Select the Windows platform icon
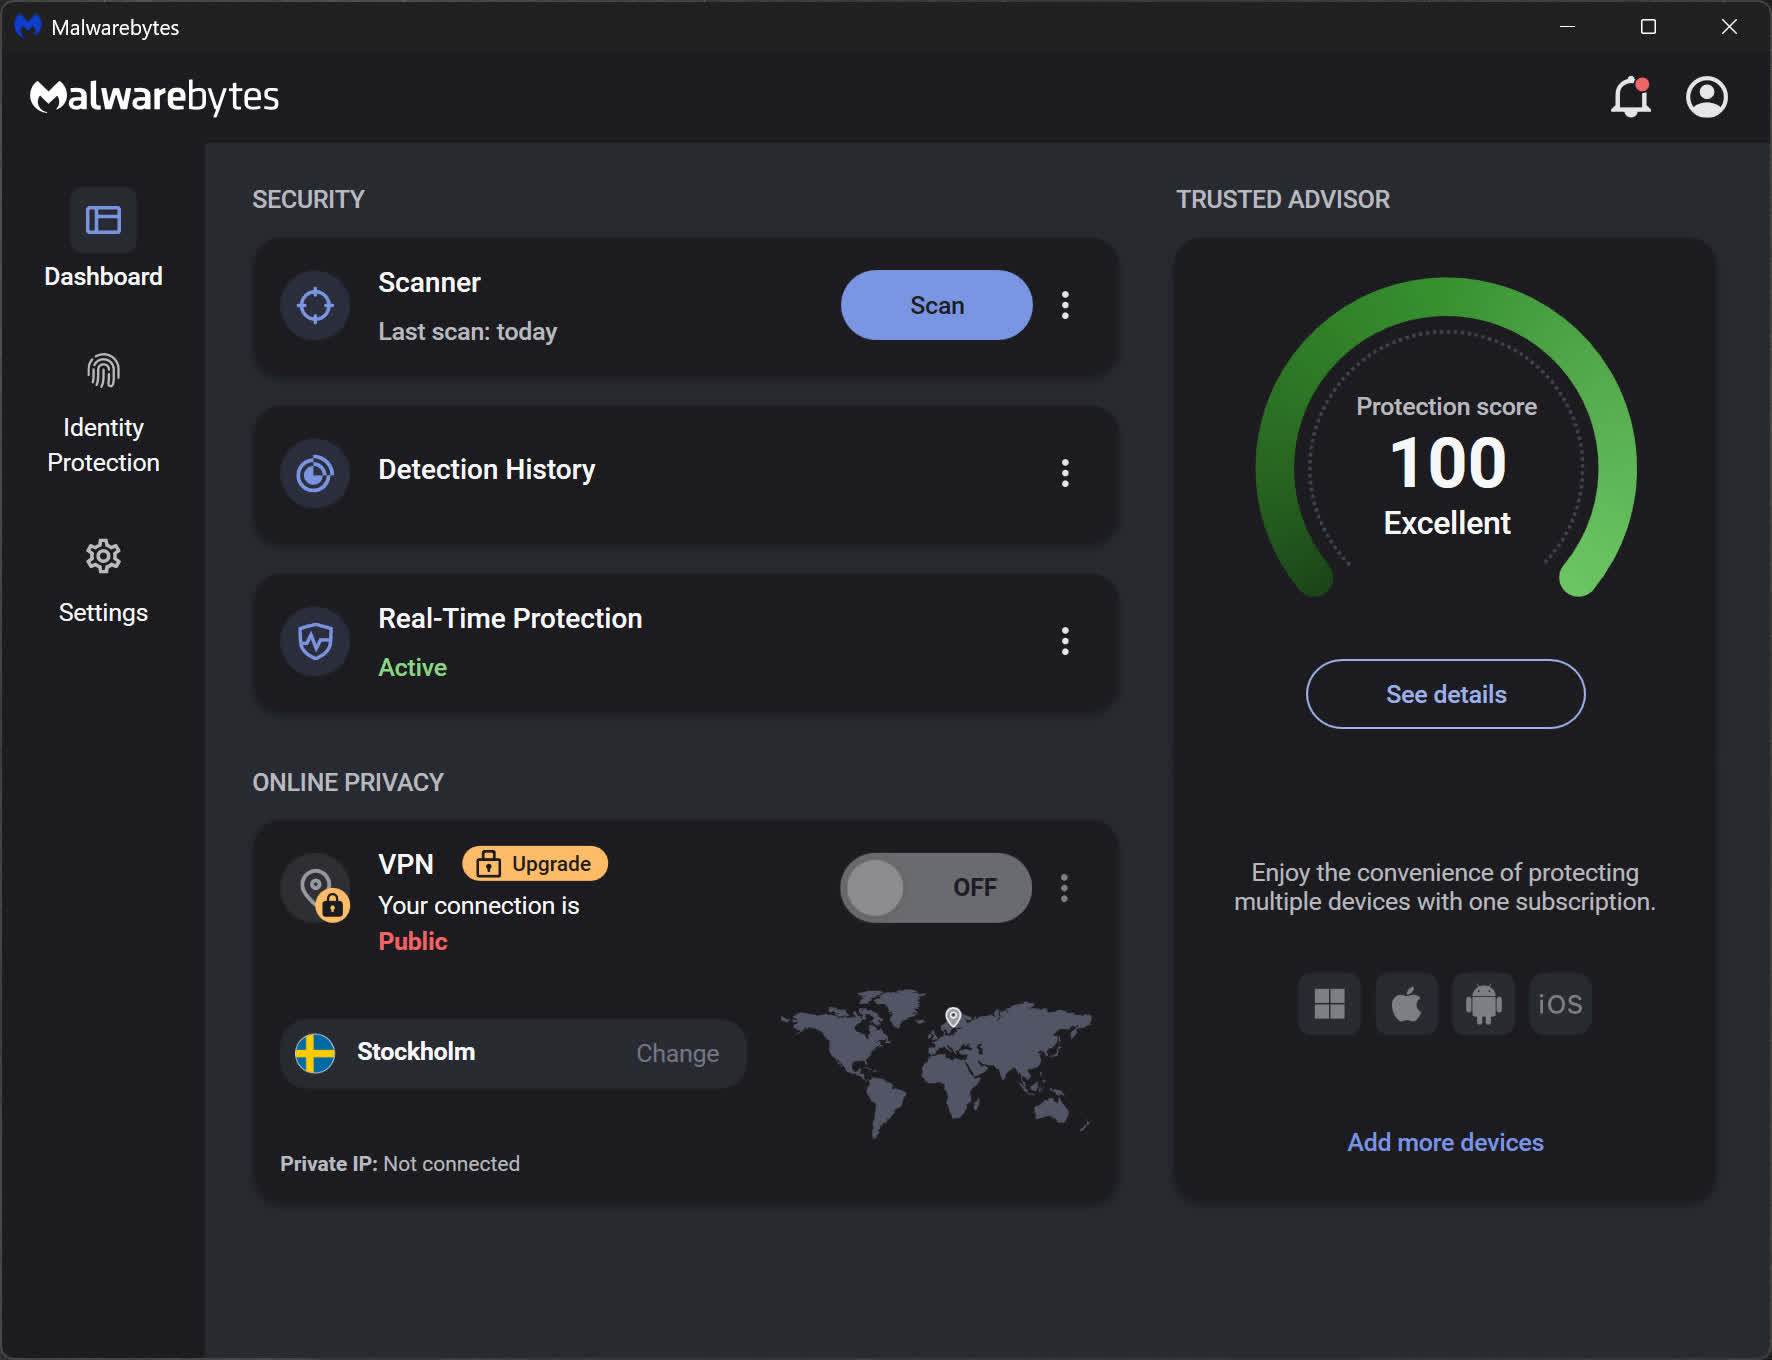This screenshot has height=1360, width=1772. [1329, 1003]
